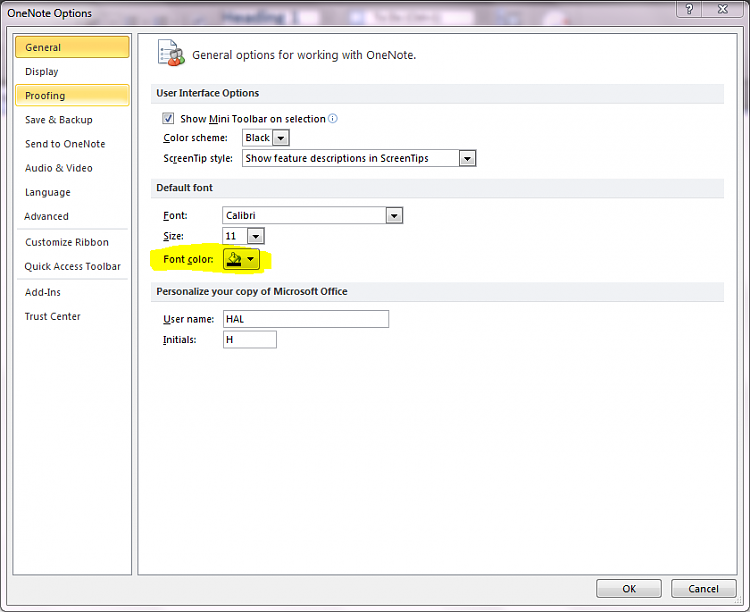Select the Language category
The image size is (750, 612).
[x=72, y=192]
